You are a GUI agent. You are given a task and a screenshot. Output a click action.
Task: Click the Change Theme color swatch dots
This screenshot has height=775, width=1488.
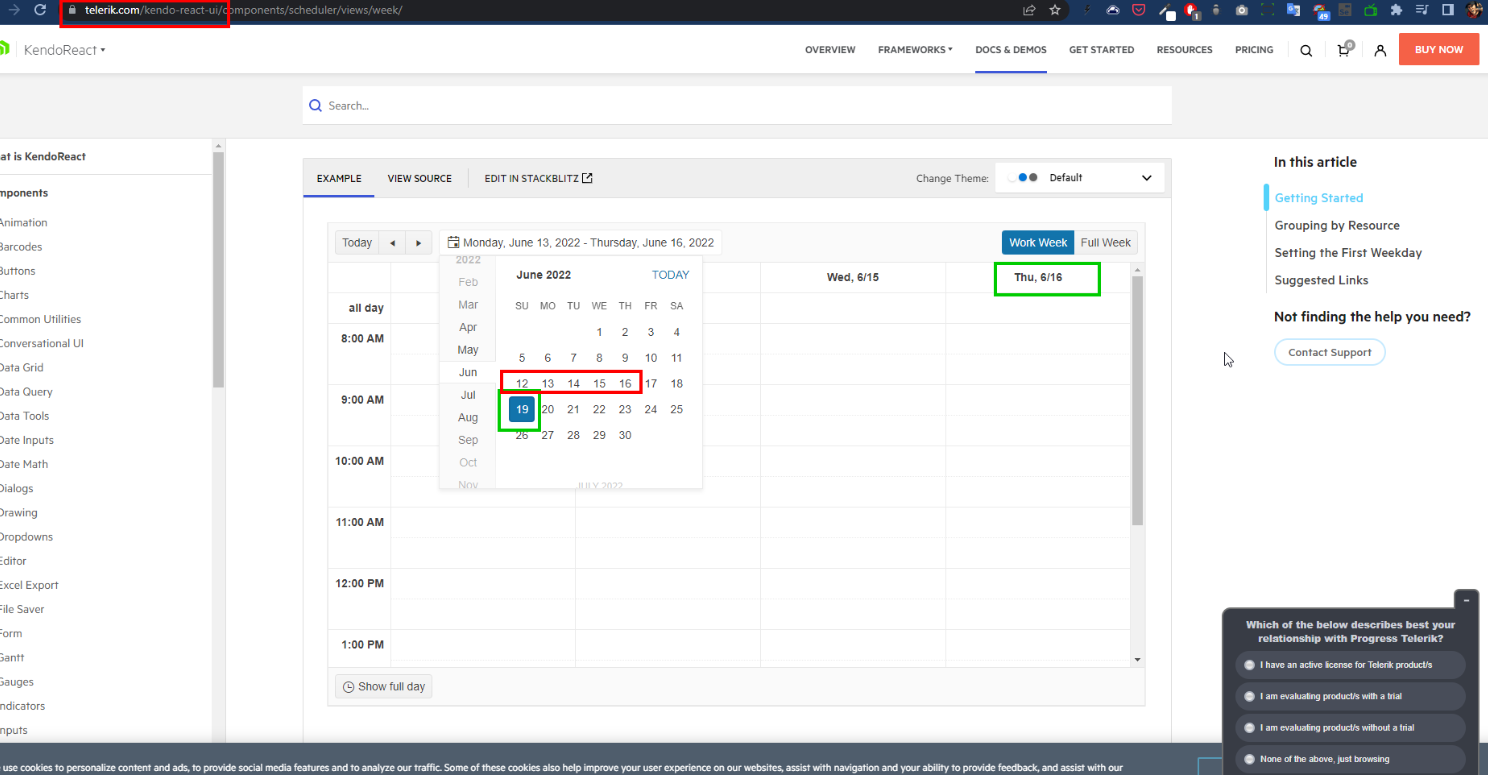(1022, 178)
